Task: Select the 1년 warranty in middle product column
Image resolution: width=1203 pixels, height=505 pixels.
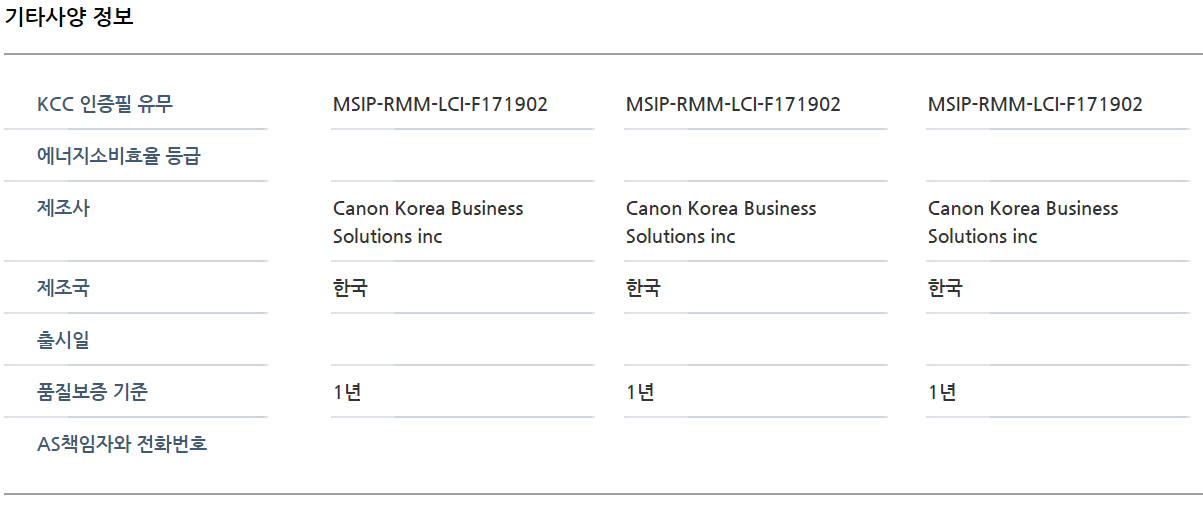Action: tap(640, 392)
